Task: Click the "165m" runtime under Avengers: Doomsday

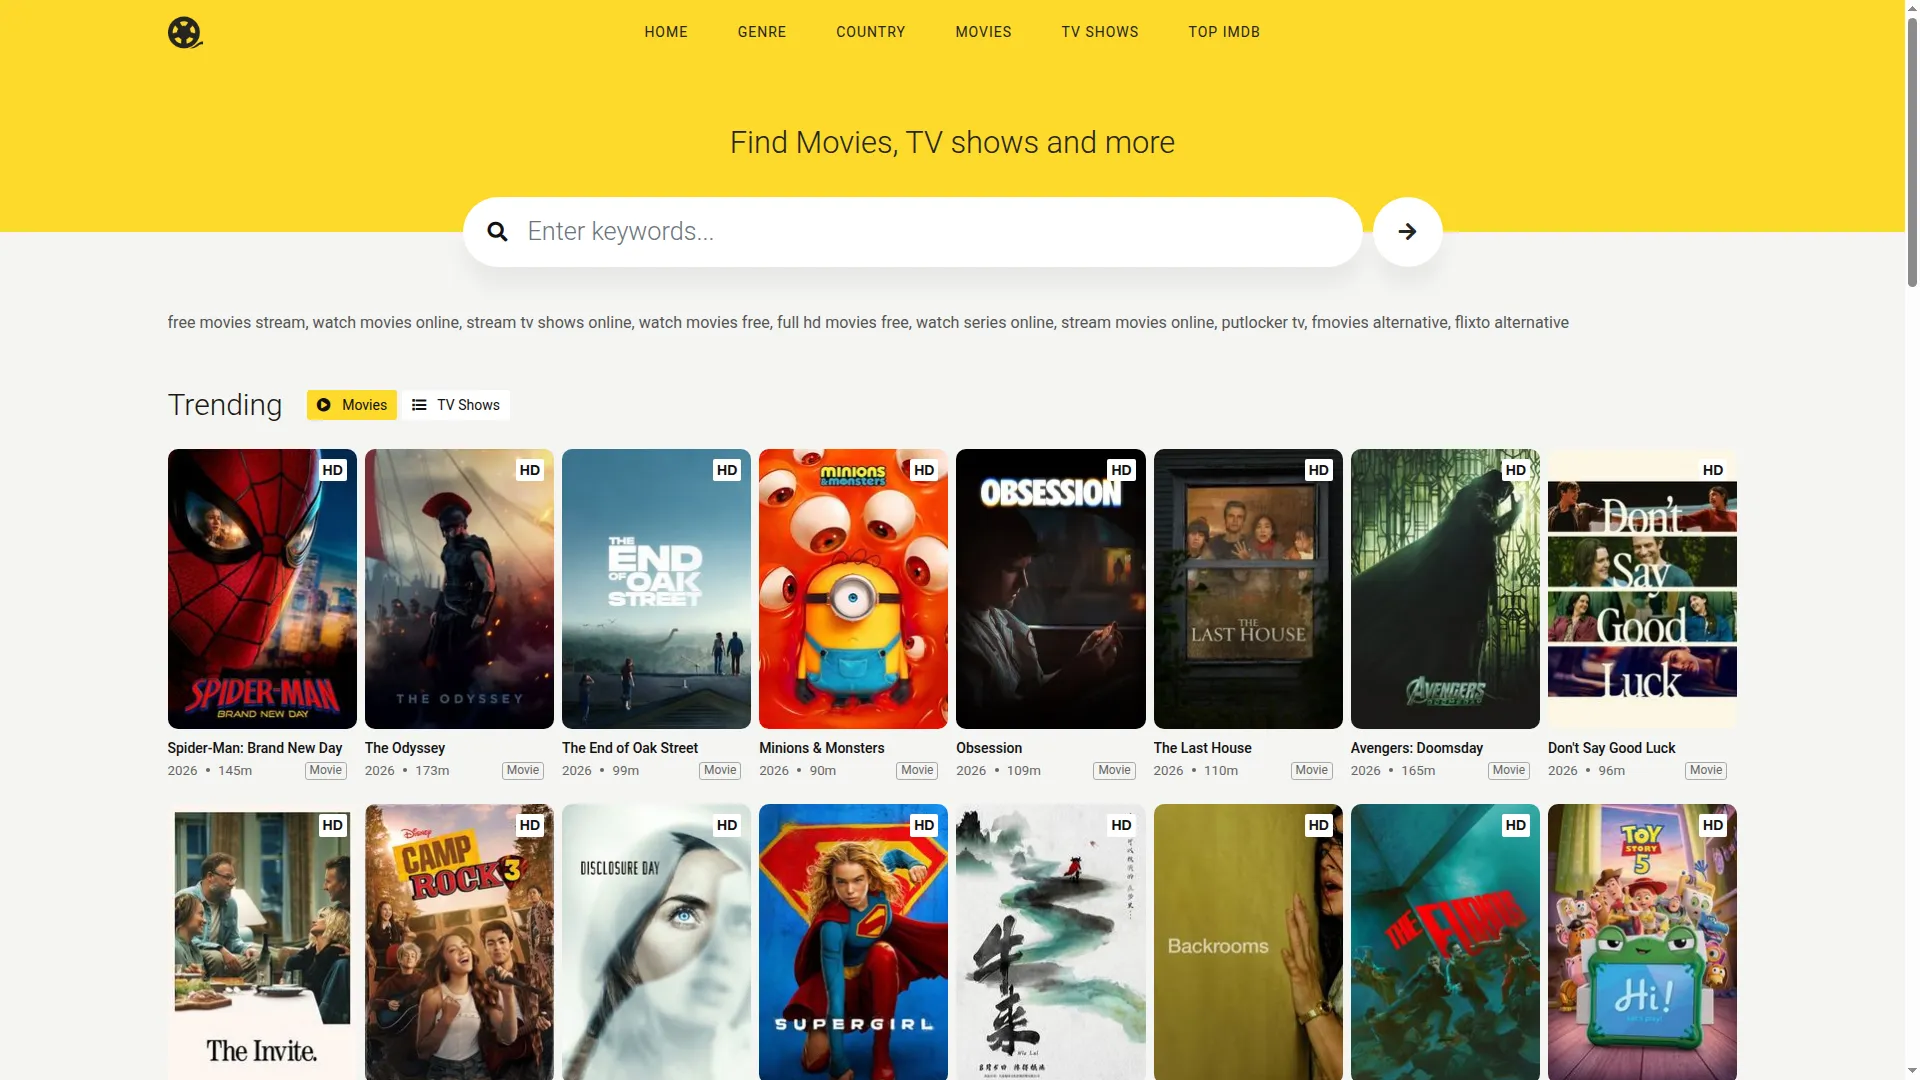Action: 1418,771
